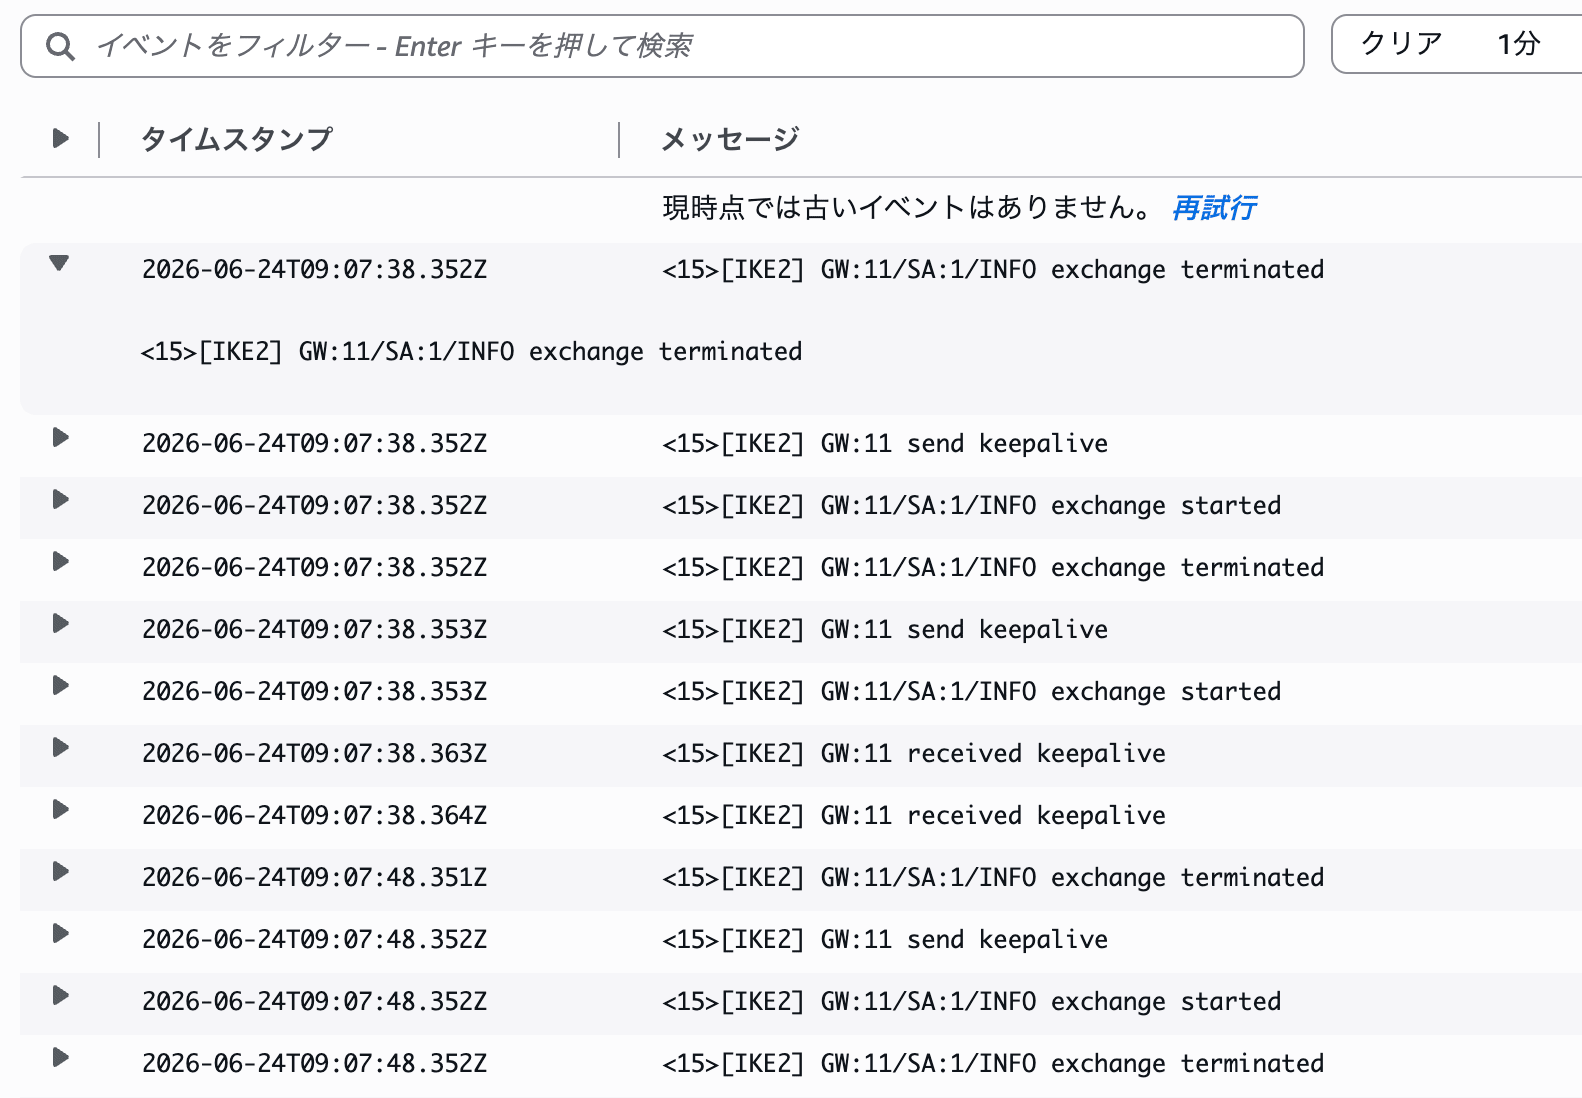Collapse the expanded 09:07:38.352Z exchange terminated row
Viewport: 1582px width, 1098px height.
pyautogui.click(x=59, y=263)
